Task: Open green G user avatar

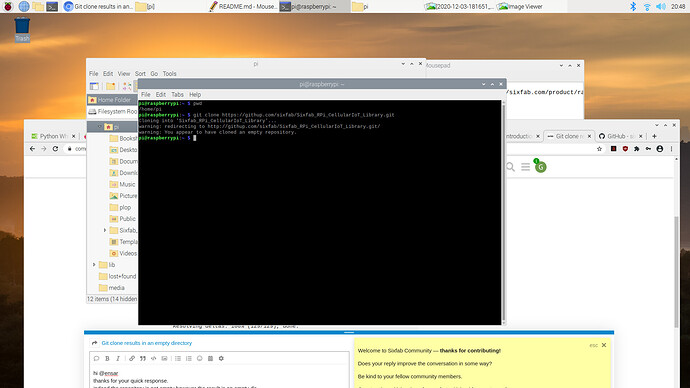Action: [x=541, y=167]
